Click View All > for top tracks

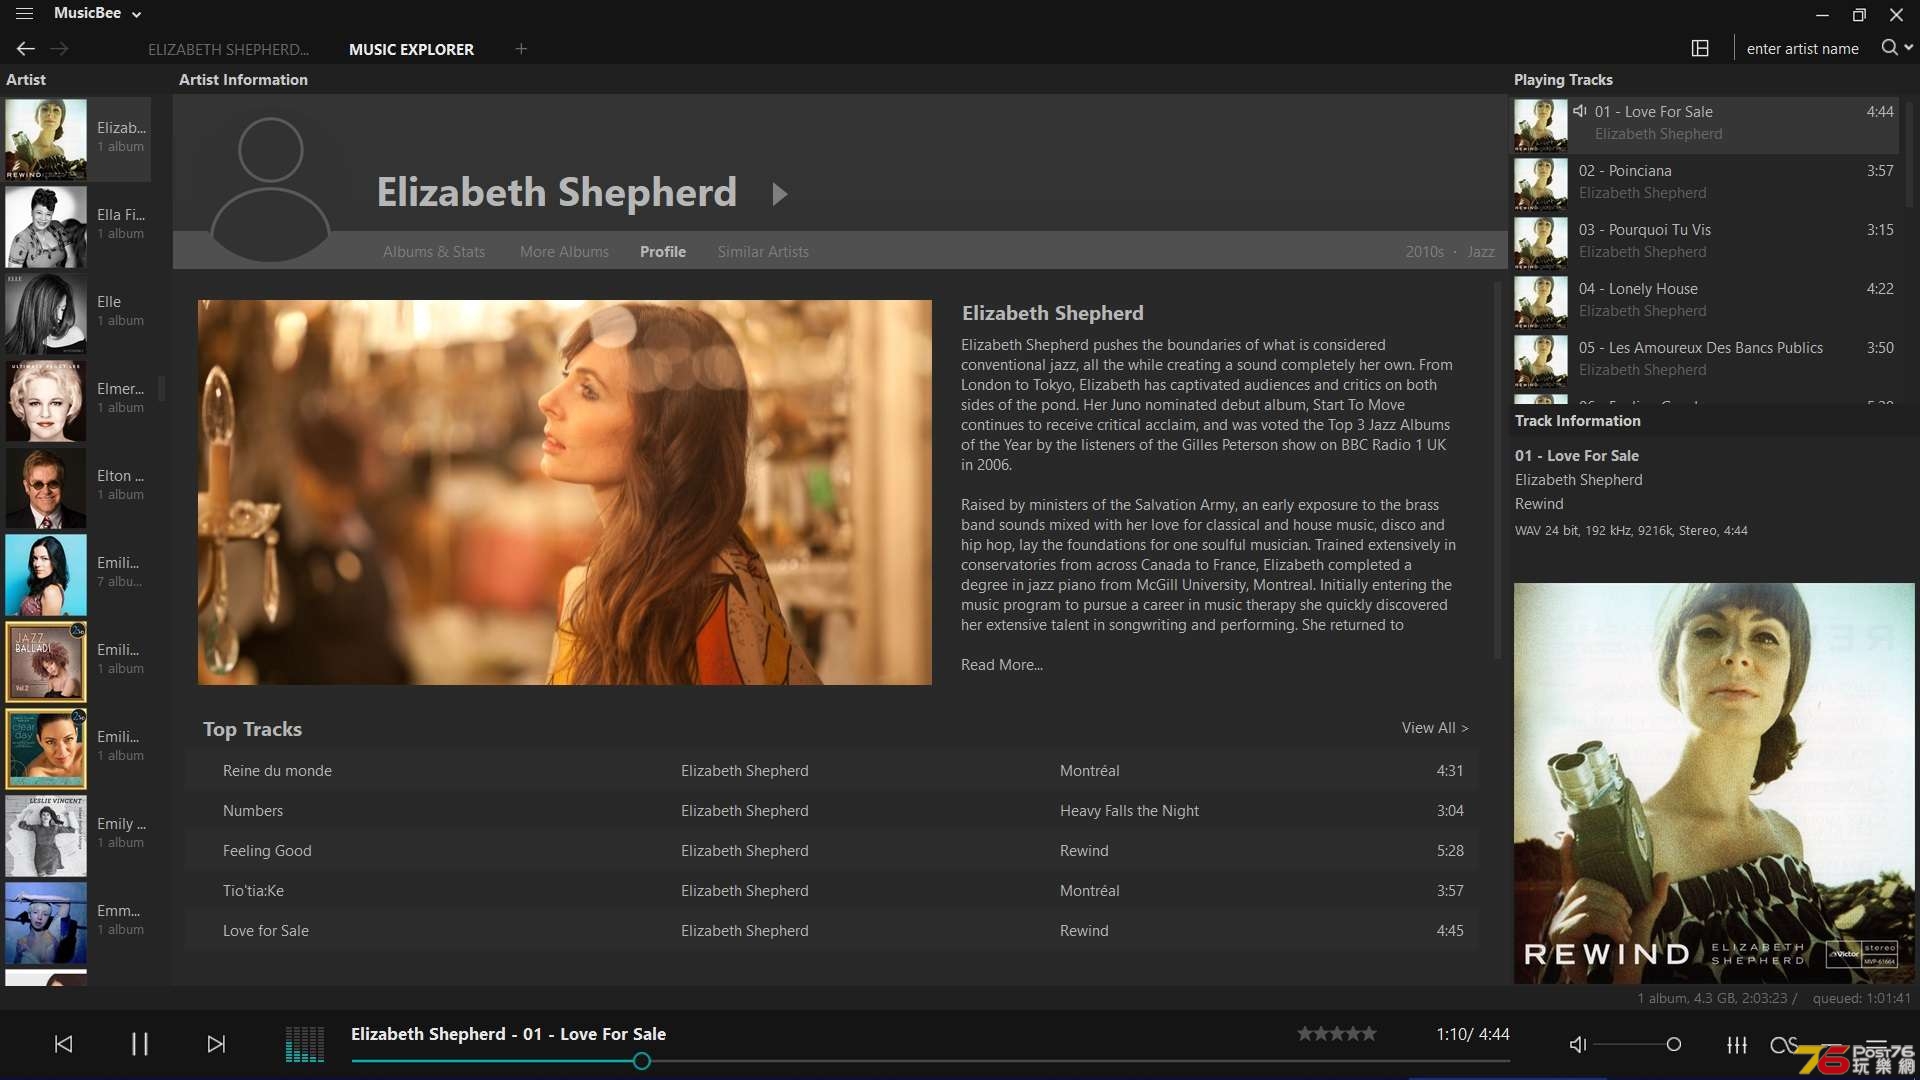point(1435,728)
